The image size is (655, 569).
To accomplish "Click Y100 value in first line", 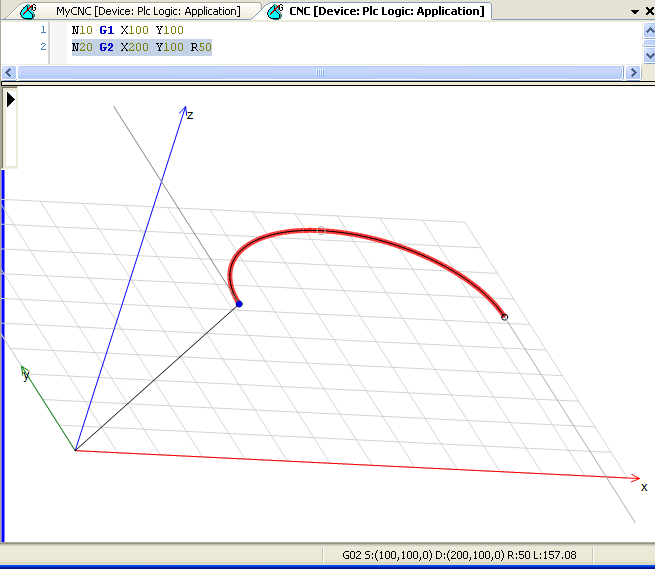I will [170, 30].
